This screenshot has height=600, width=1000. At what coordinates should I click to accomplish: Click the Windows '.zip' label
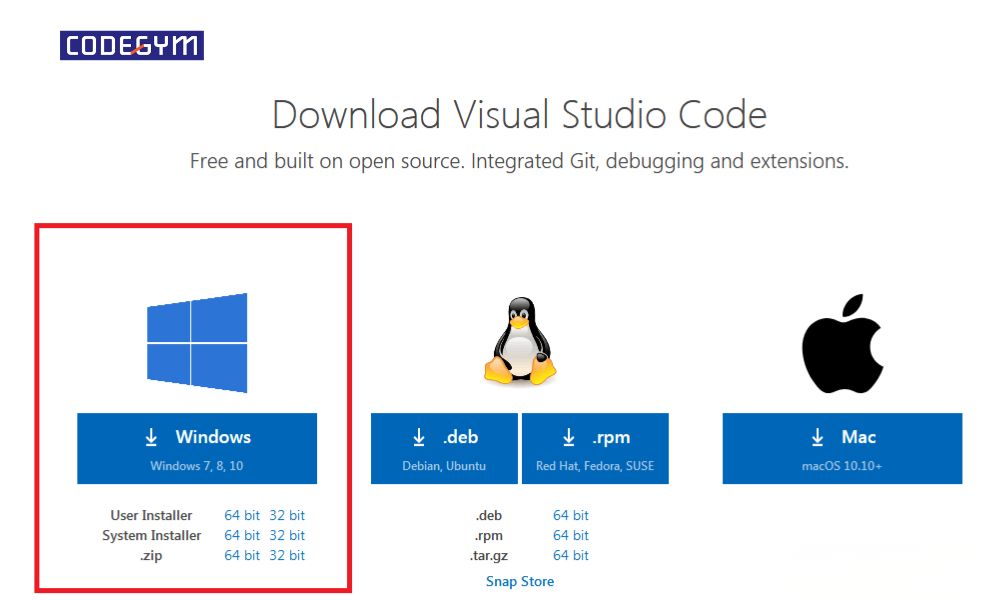tap(151, 556)
